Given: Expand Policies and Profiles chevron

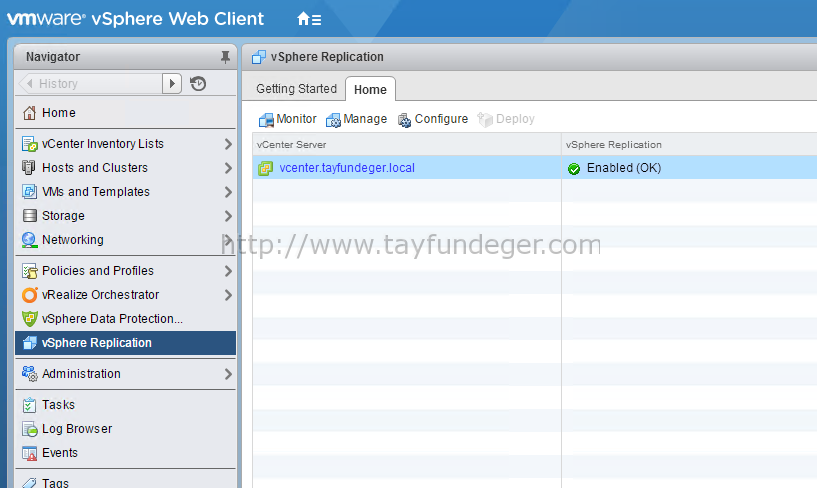Looking at the screenshot, I should click(x=228, y=271).
